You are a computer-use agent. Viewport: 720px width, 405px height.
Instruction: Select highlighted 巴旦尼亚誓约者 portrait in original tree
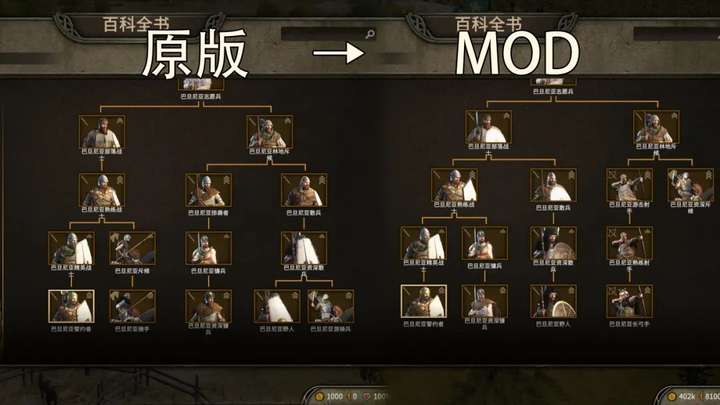pos(71,306)
